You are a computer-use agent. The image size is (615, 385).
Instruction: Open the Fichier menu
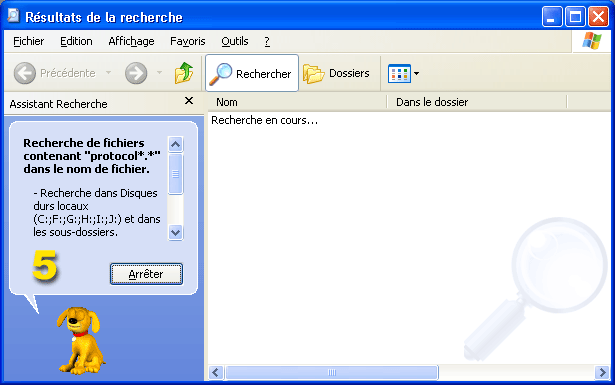[29, 41]
